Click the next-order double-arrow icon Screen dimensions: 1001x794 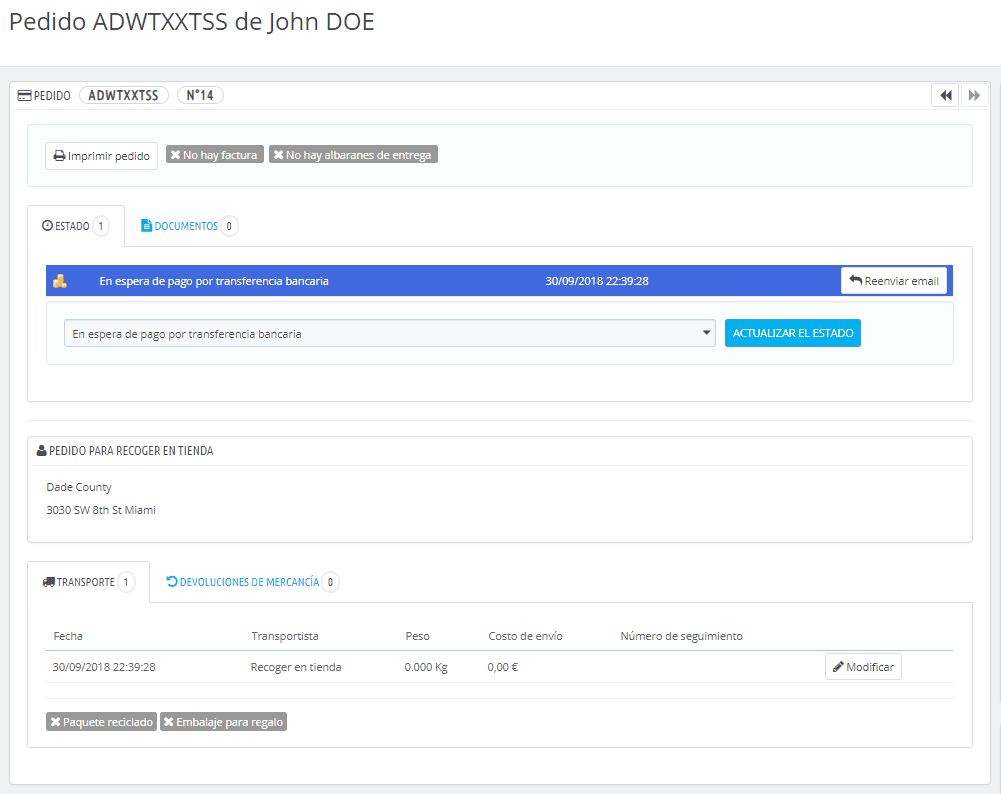coord(974,94)
